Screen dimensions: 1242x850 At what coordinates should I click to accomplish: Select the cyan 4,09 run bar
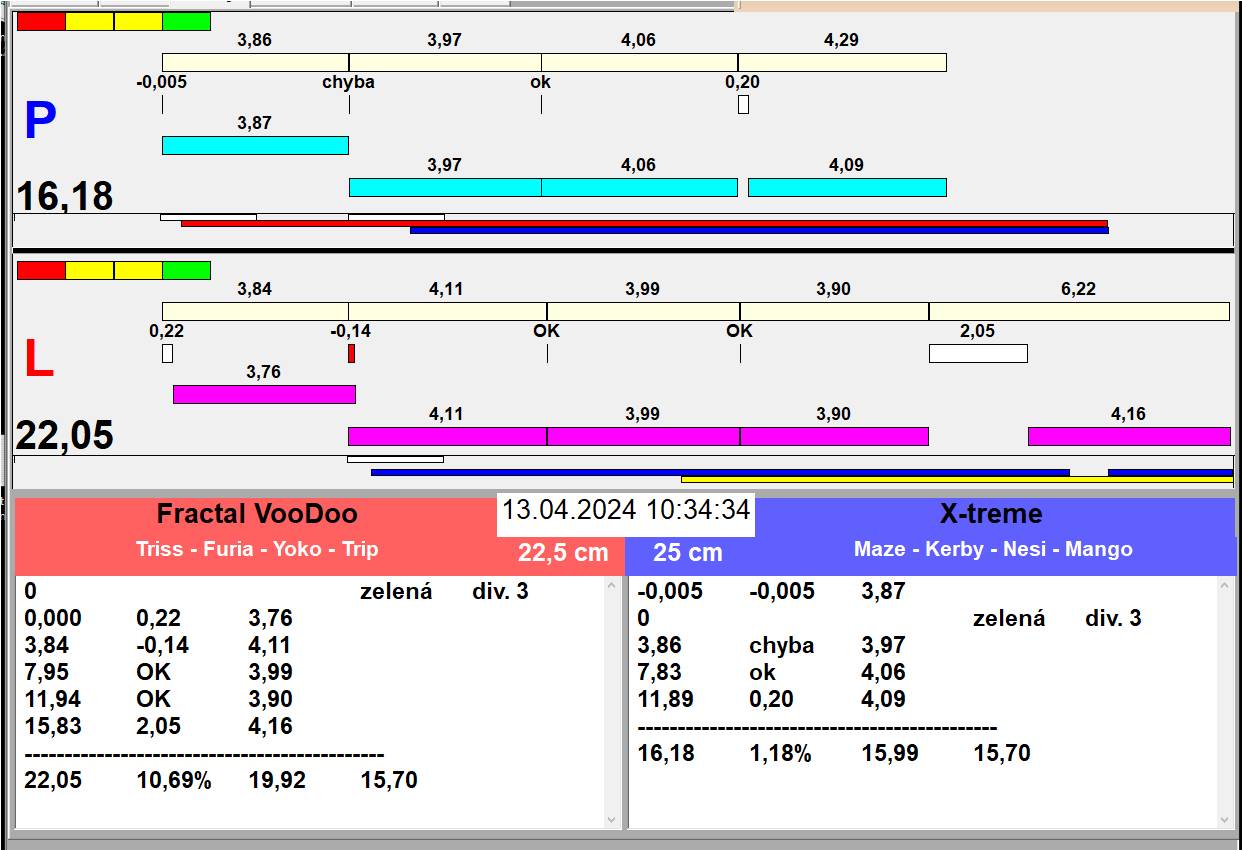847,187
